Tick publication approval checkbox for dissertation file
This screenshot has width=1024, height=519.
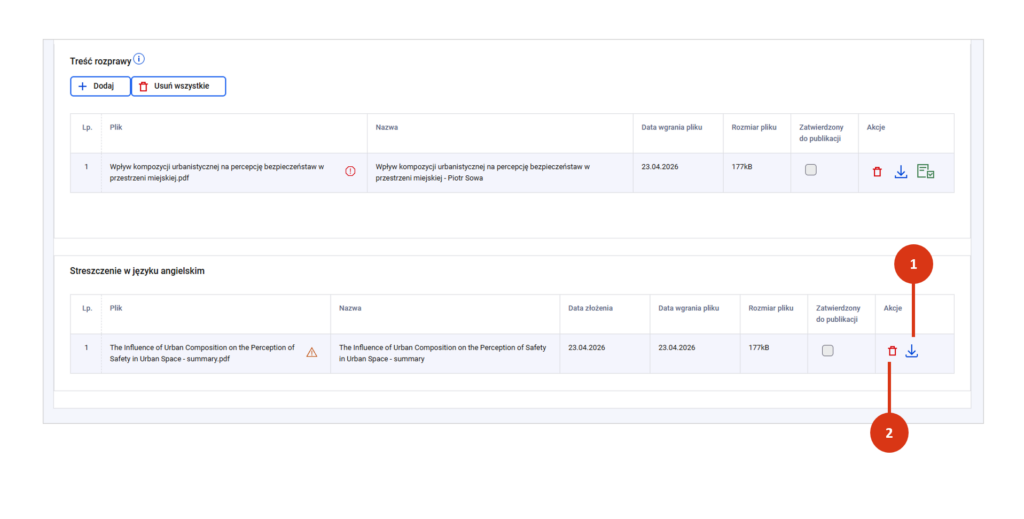click(811, 170)
